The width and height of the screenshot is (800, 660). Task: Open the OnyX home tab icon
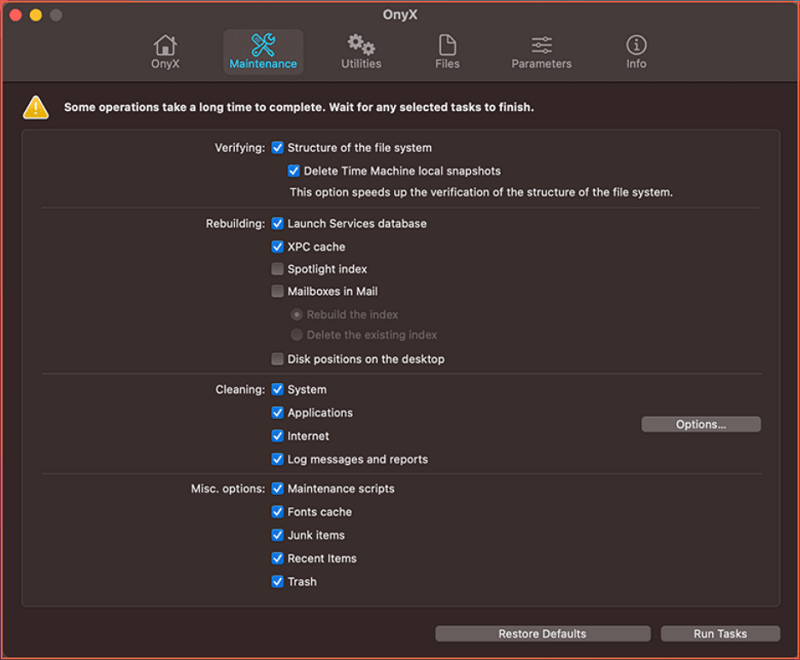pos(165,45)
